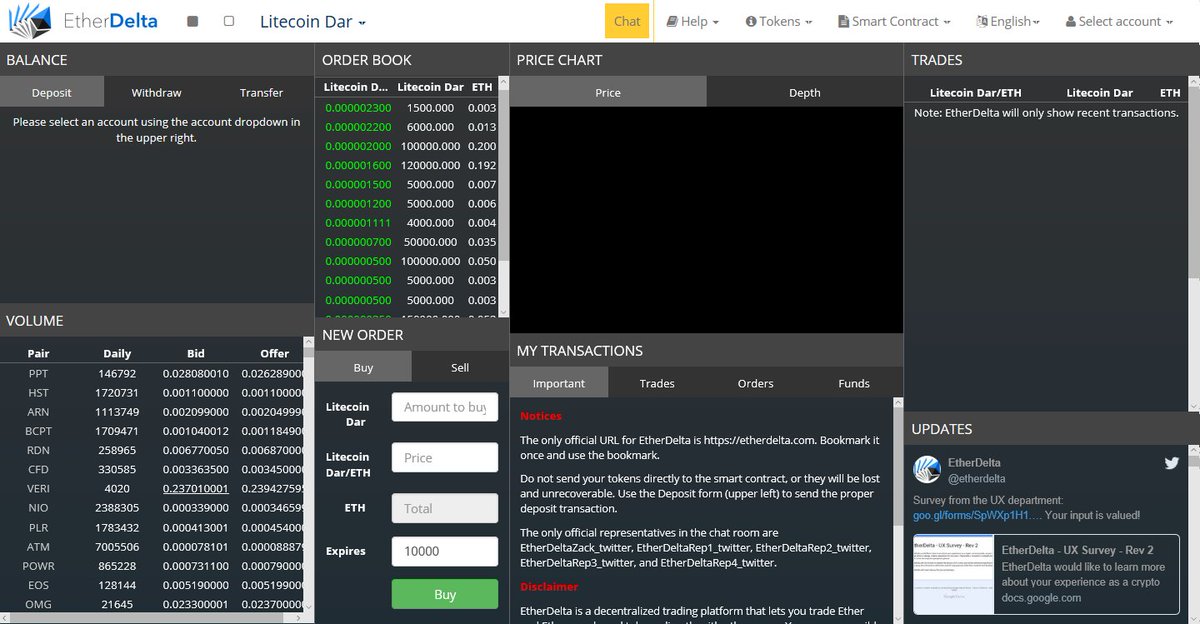Click the EtherDelta avatar in Updates

(x=928, y=469)
